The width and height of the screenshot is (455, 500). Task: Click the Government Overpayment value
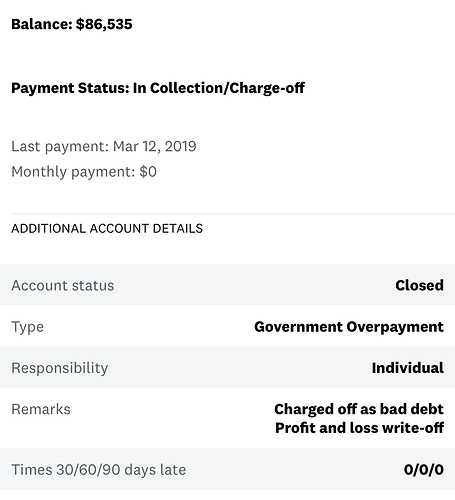click(349, 327)
